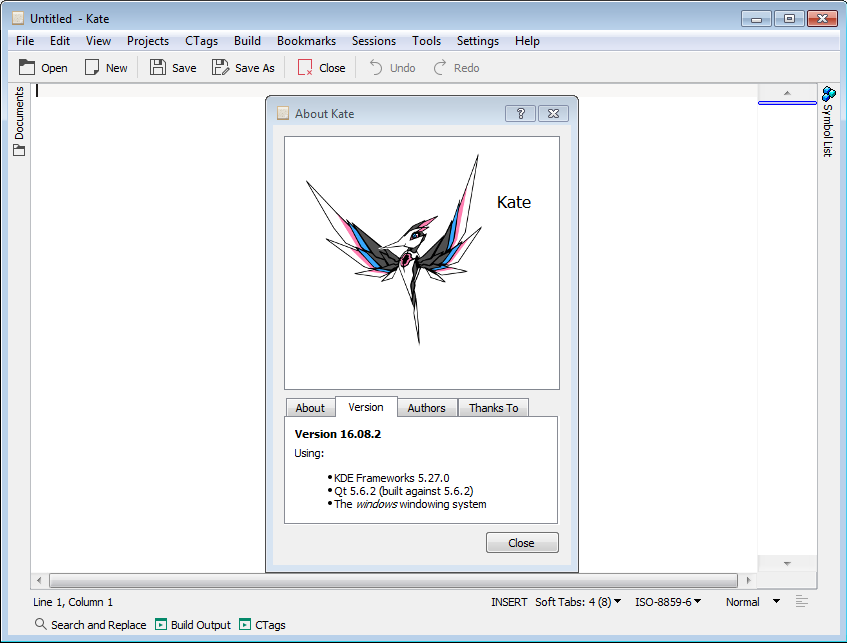Show the Documents side panel
This screenshot has width=847, height=643.
click(x=19, y=122)
